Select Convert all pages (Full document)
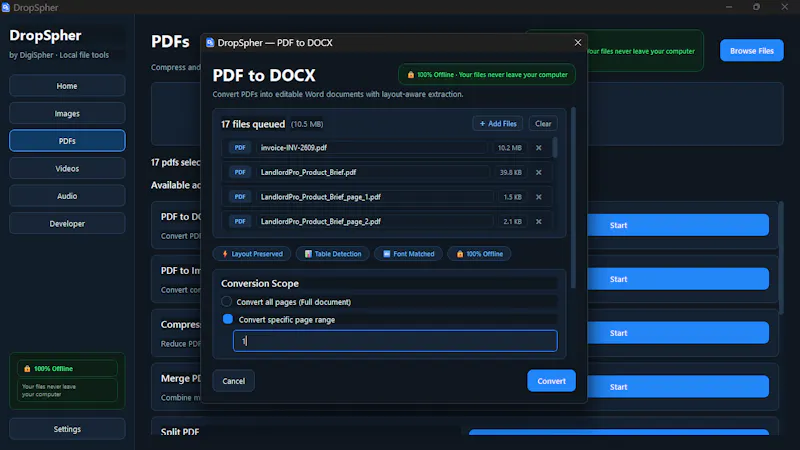This screenshot has height=450, width=800. 227,302
